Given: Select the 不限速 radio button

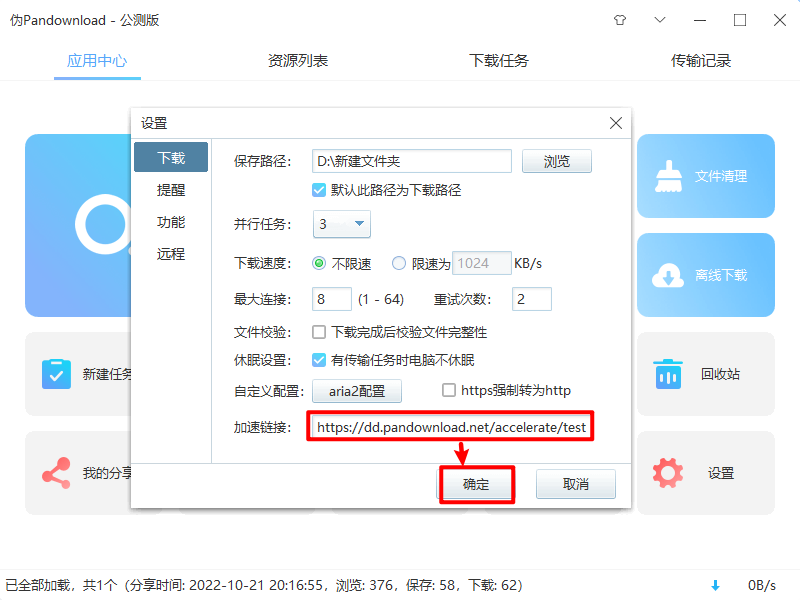Looking at the screenshot, I should point(319,263).
